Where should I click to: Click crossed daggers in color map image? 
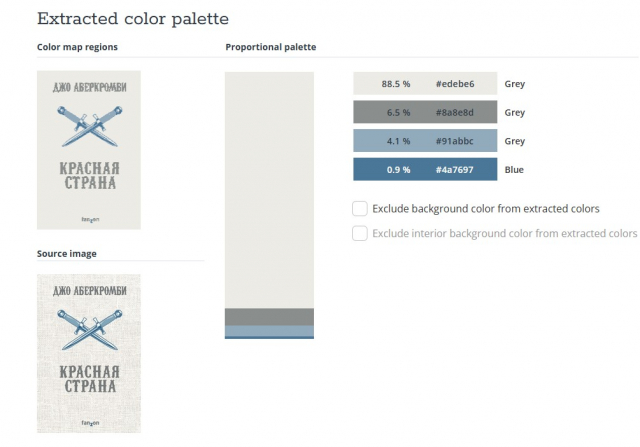[x=89, y=126]
